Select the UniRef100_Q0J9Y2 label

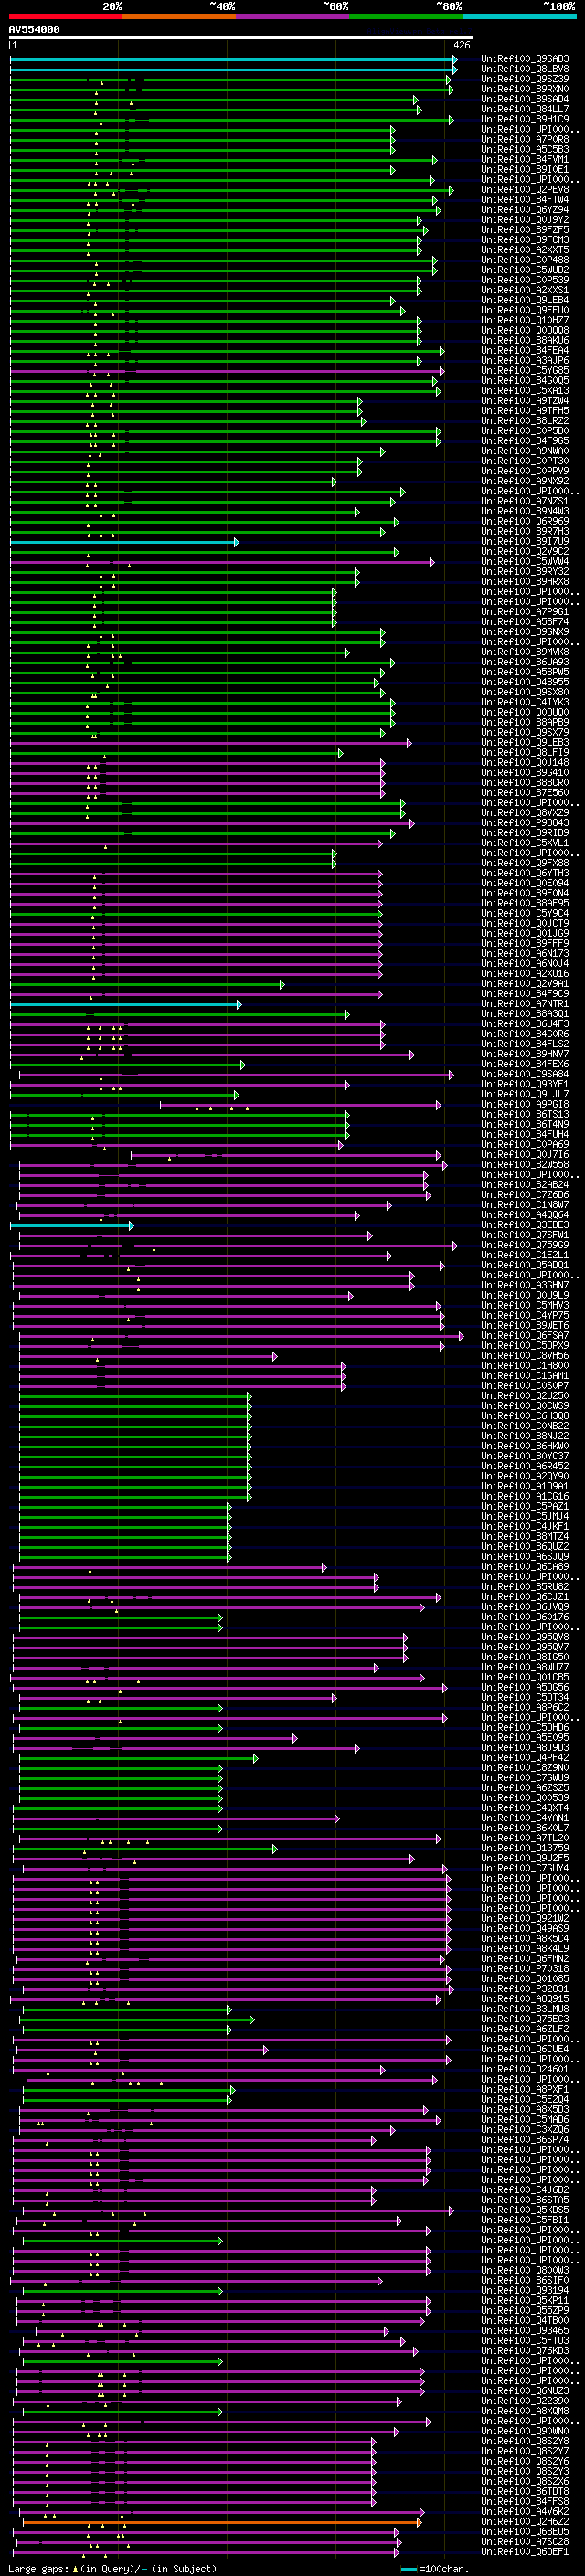click(525, 220)
